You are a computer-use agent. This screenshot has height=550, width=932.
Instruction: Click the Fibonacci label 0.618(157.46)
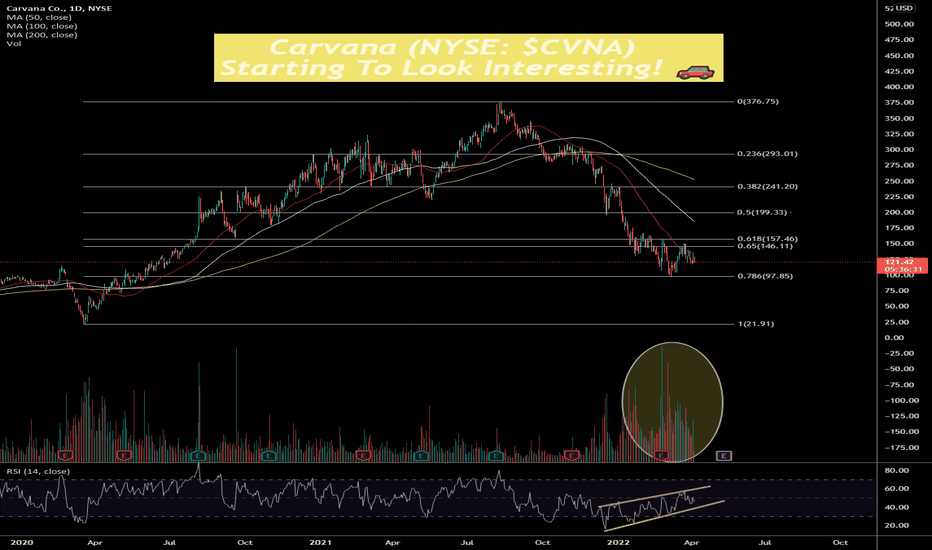767,239
